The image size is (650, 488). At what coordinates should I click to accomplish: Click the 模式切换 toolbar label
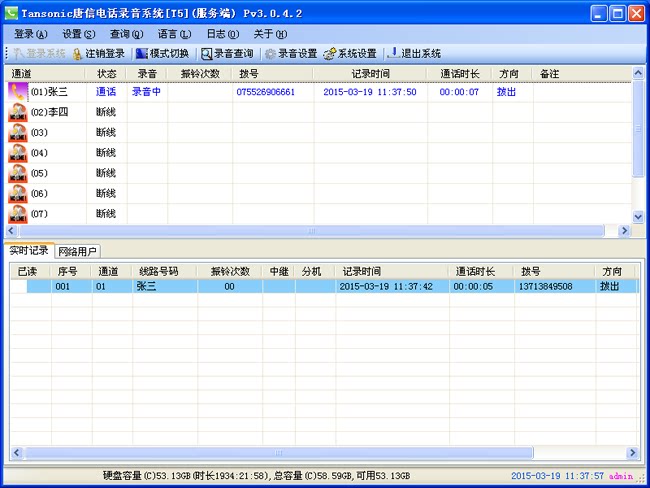tap(169, 54)
